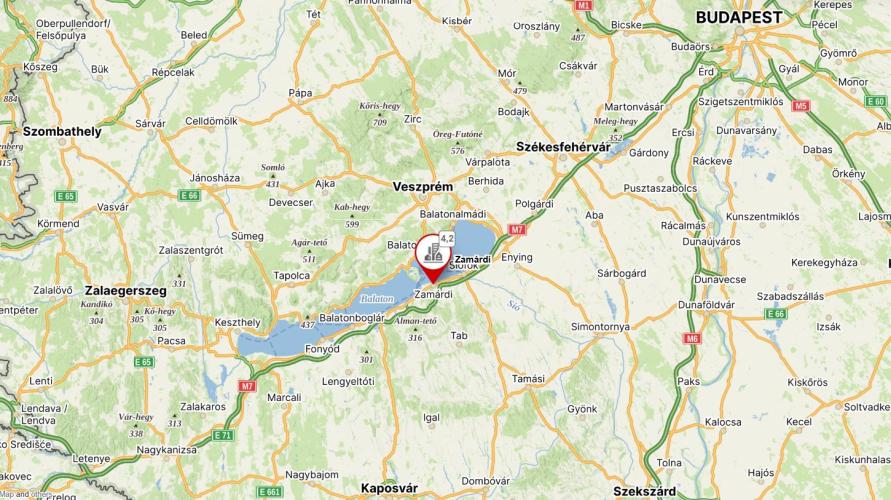The image size is (891, 500).
Task: Click the M6 motorway shield near Paks
Action: 691,339
